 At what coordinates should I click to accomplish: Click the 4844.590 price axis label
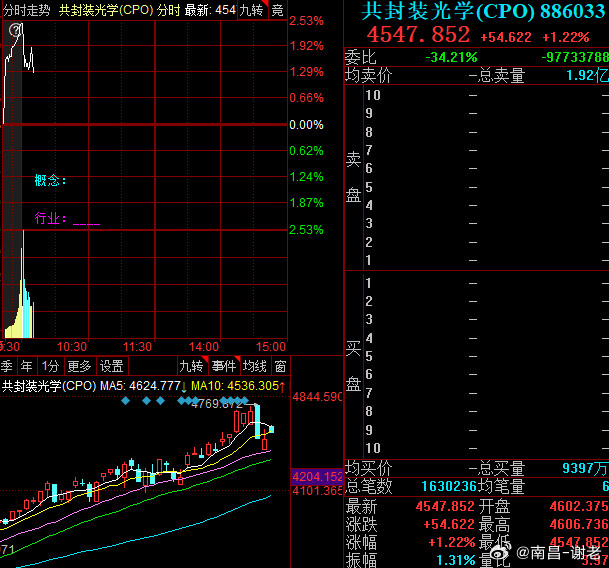coord(317,397)
